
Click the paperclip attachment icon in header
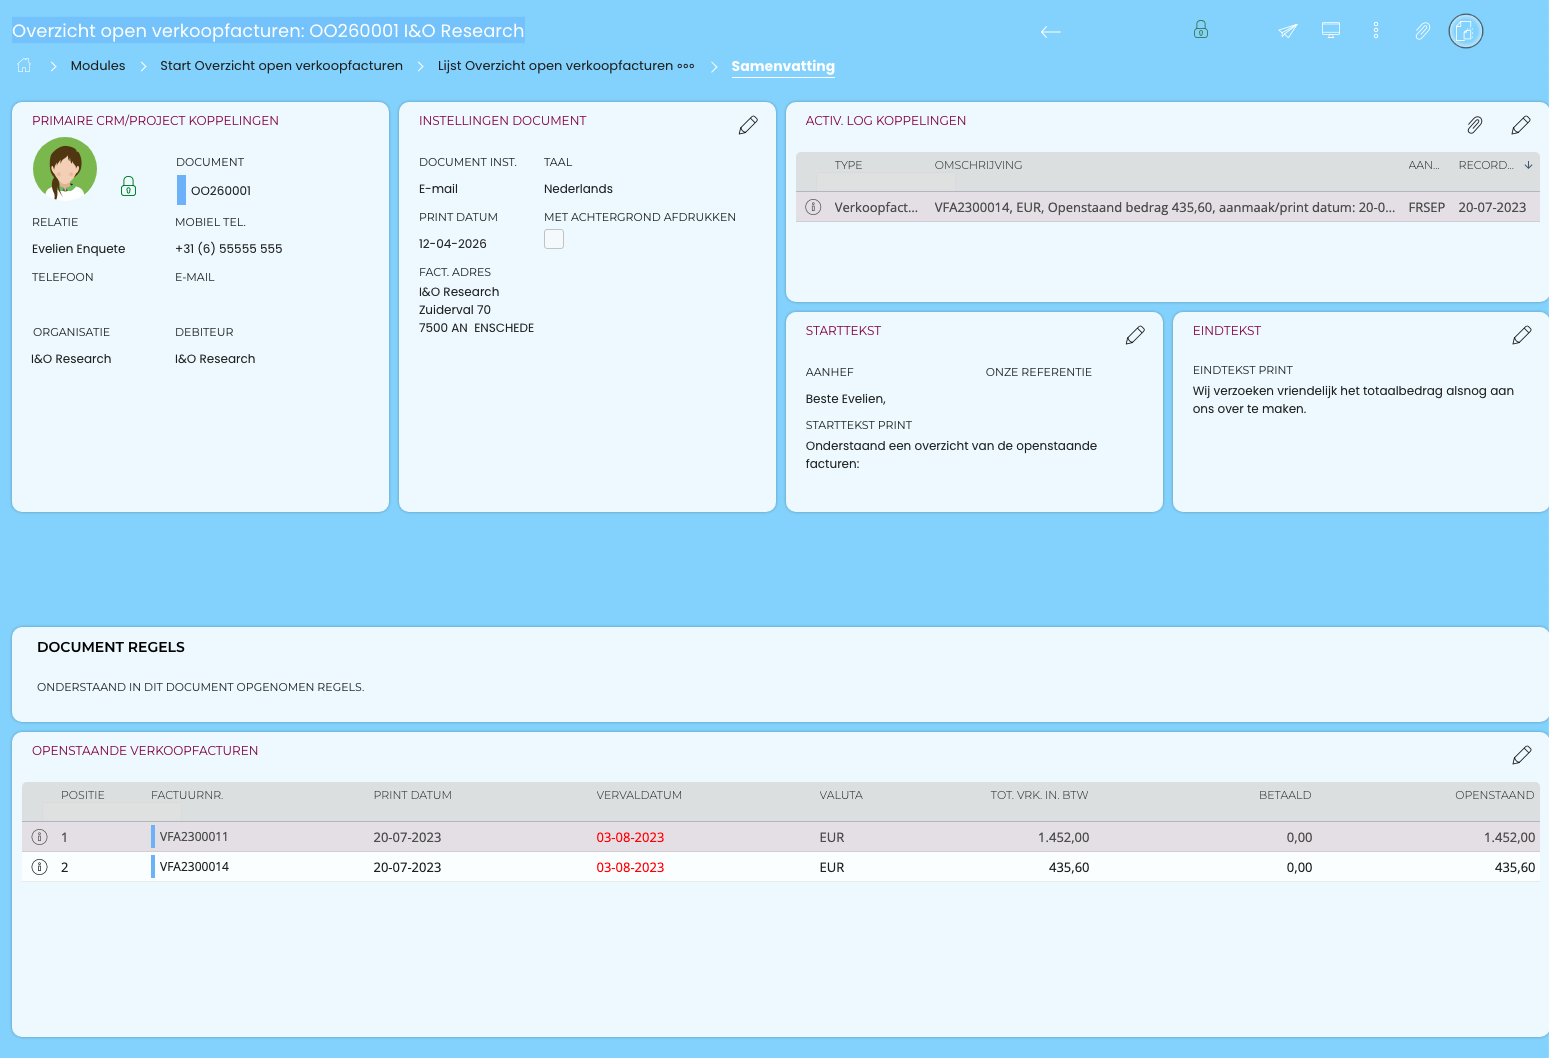click(1422, 31)
